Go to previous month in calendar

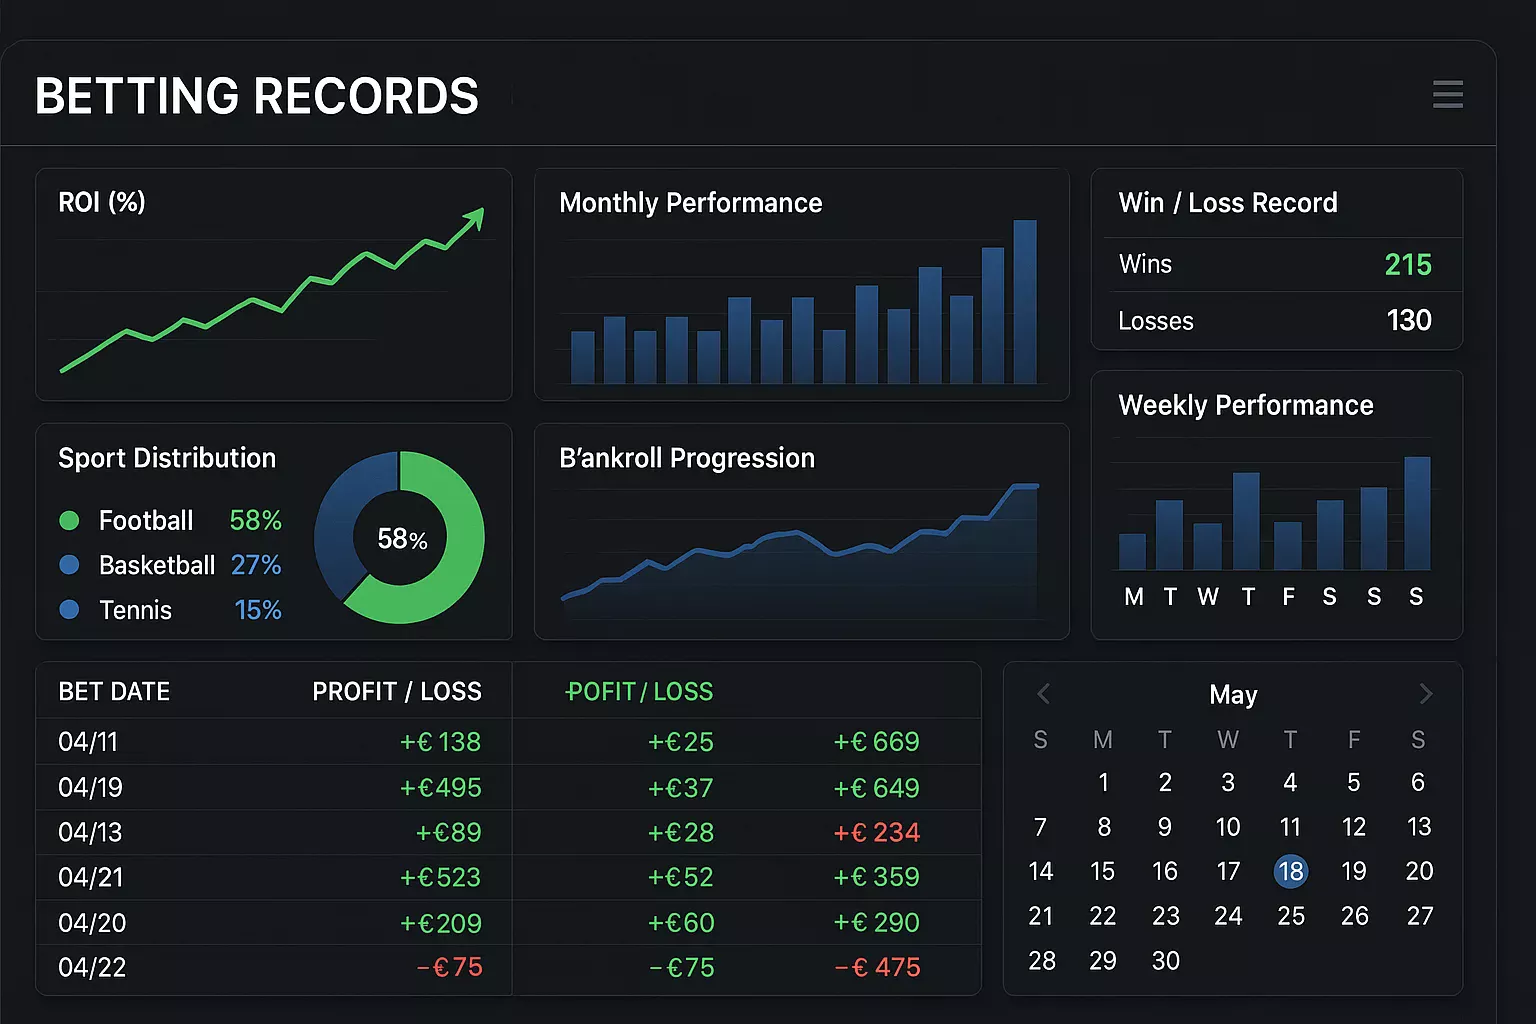(1043, 693)
